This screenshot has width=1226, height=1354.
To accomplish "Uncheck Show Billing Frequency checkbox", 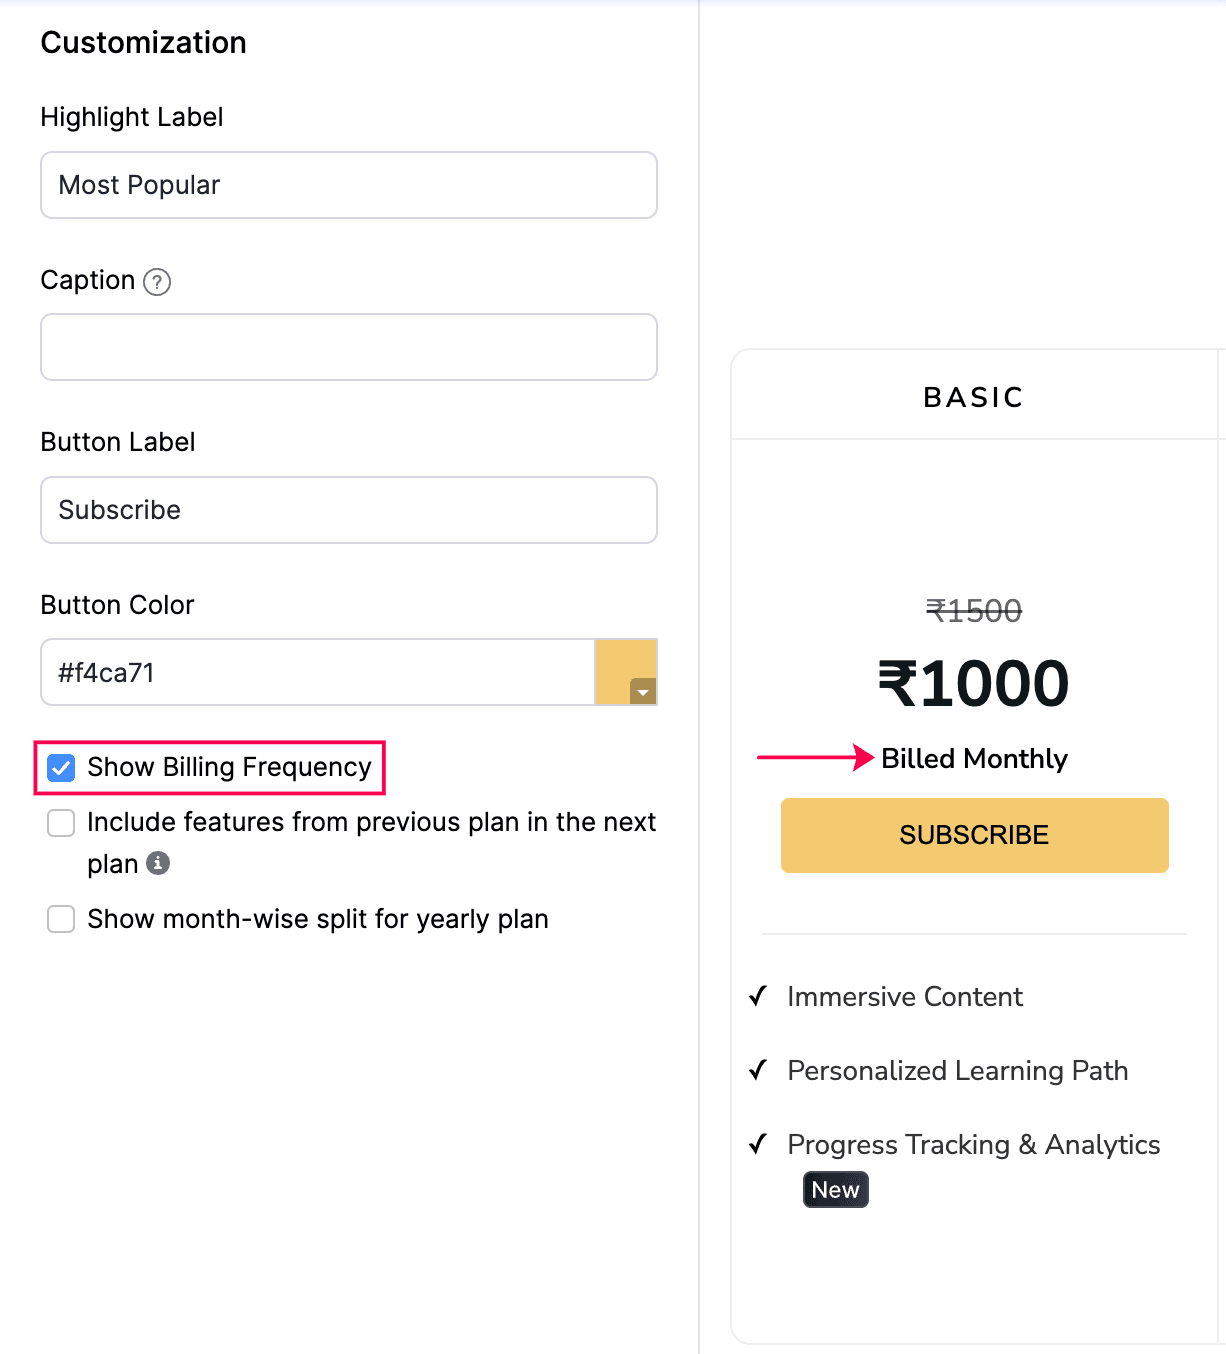I will click(x=61, y=768).
